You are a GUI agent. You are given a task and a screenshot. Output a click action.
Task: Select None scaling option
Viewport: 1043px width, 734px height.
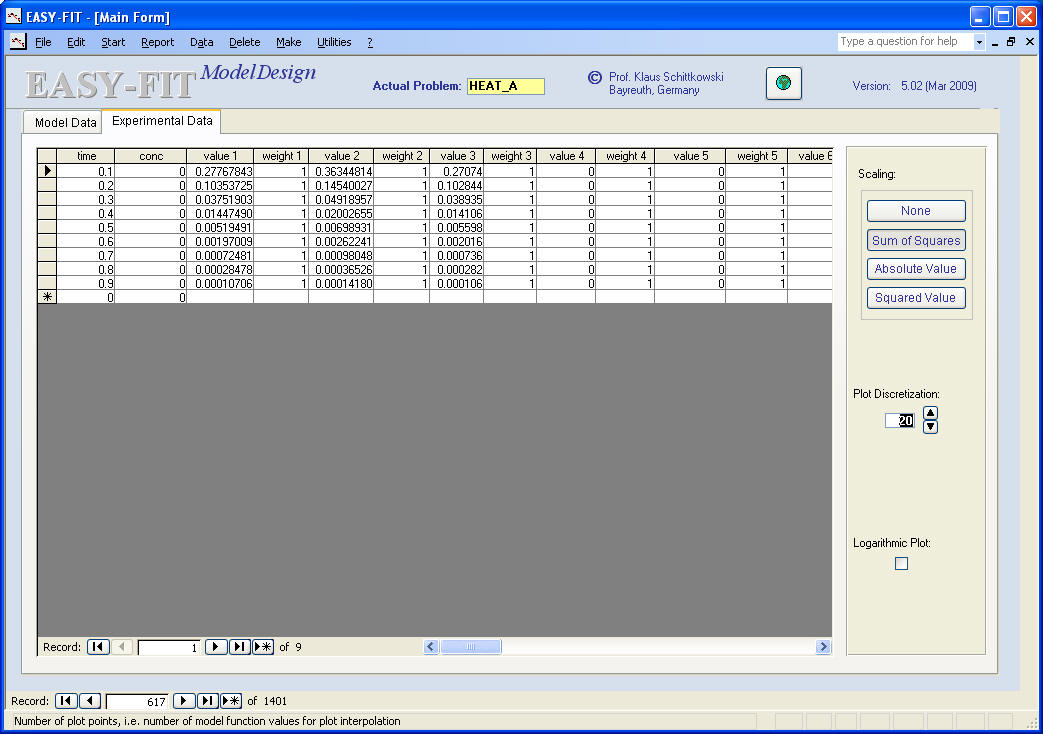coord(915,211)
